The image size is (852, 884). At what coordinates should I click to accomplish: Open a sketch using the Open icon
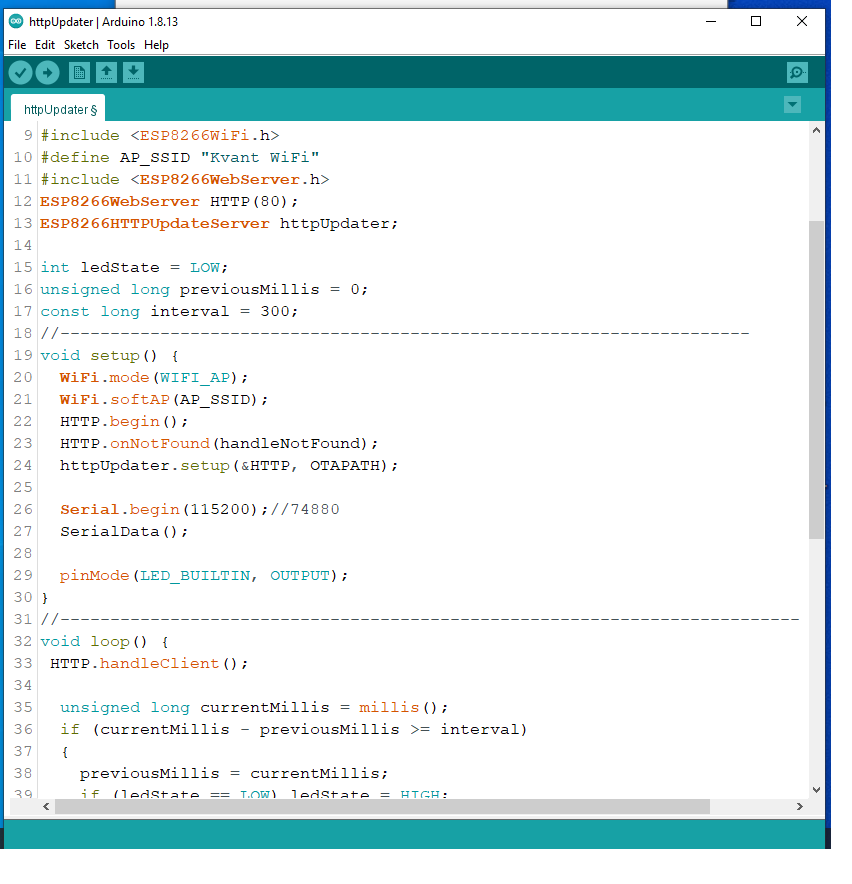[106, 73]
